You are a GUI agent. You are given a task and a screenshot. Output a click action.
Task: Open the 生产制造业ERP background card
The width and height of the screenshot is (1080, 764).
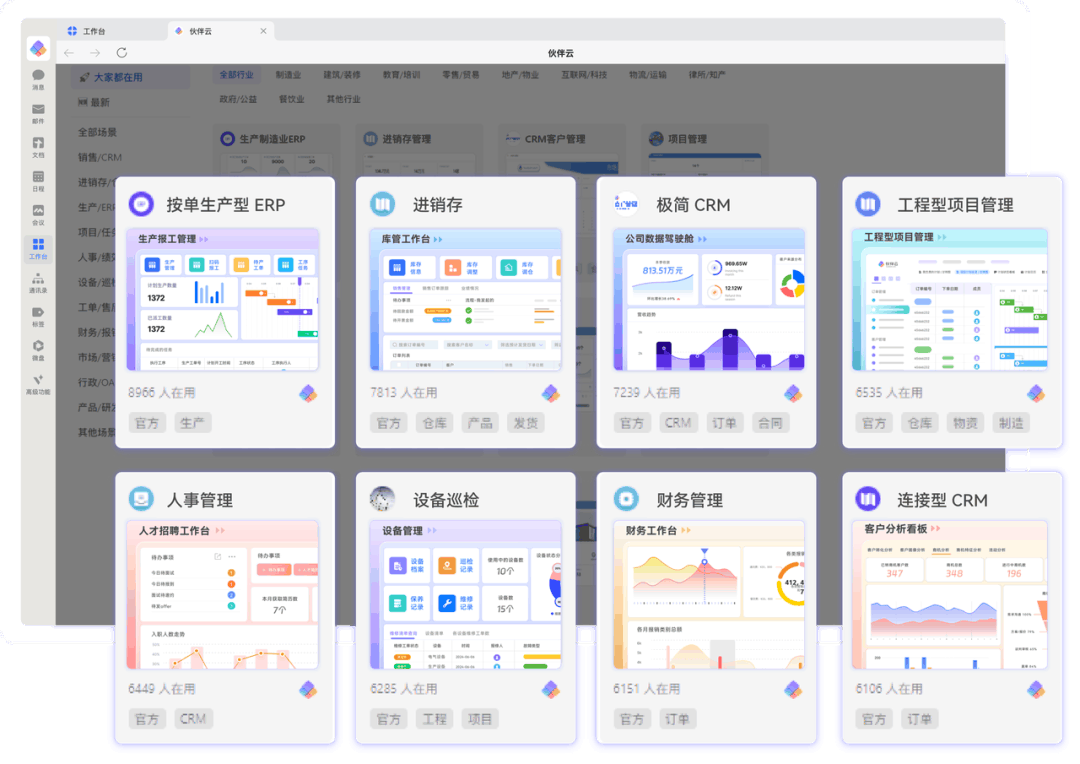click(x=277, y=149)
